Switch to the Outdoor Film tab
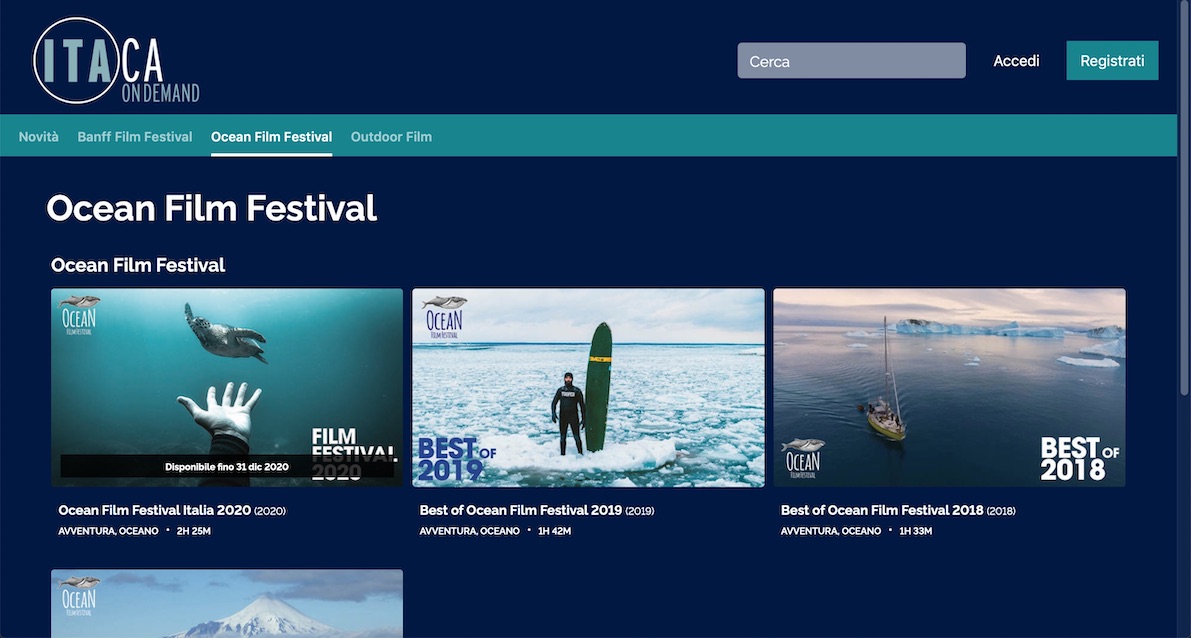 (x=391, y=137)
